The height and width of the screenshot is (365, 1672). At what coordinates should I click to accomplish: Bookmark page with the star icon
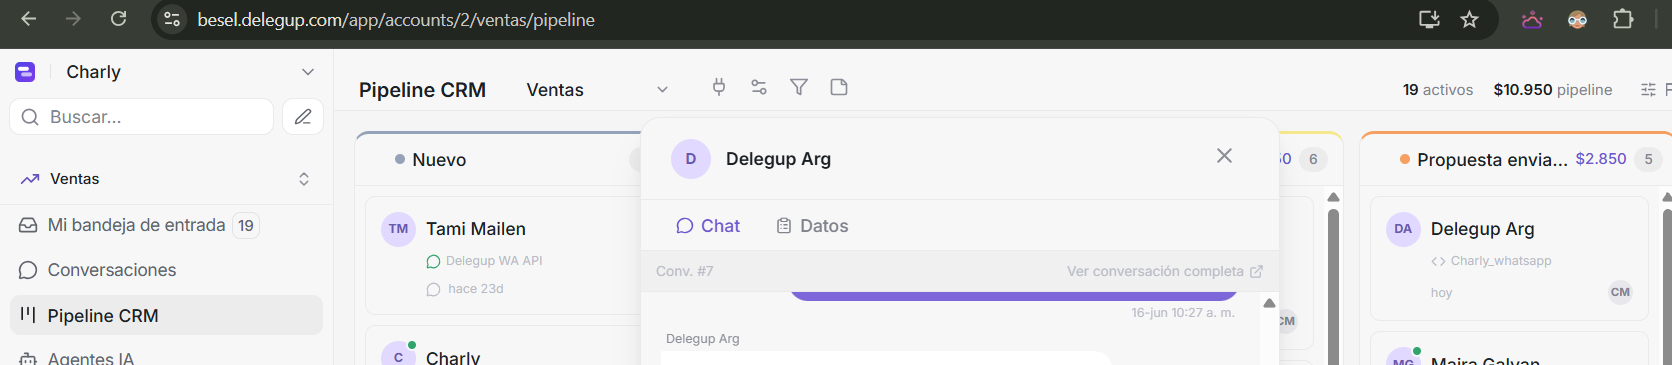pyautogui.click(x=1469, y=19)
